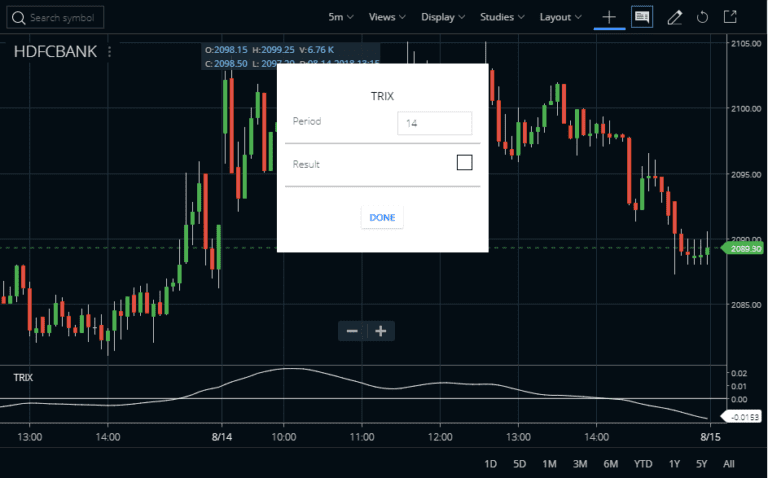Image resolution: width=768 pixels, height=478 pixels.
Task: Click the refresh chart icon
Action: (702, 17)
